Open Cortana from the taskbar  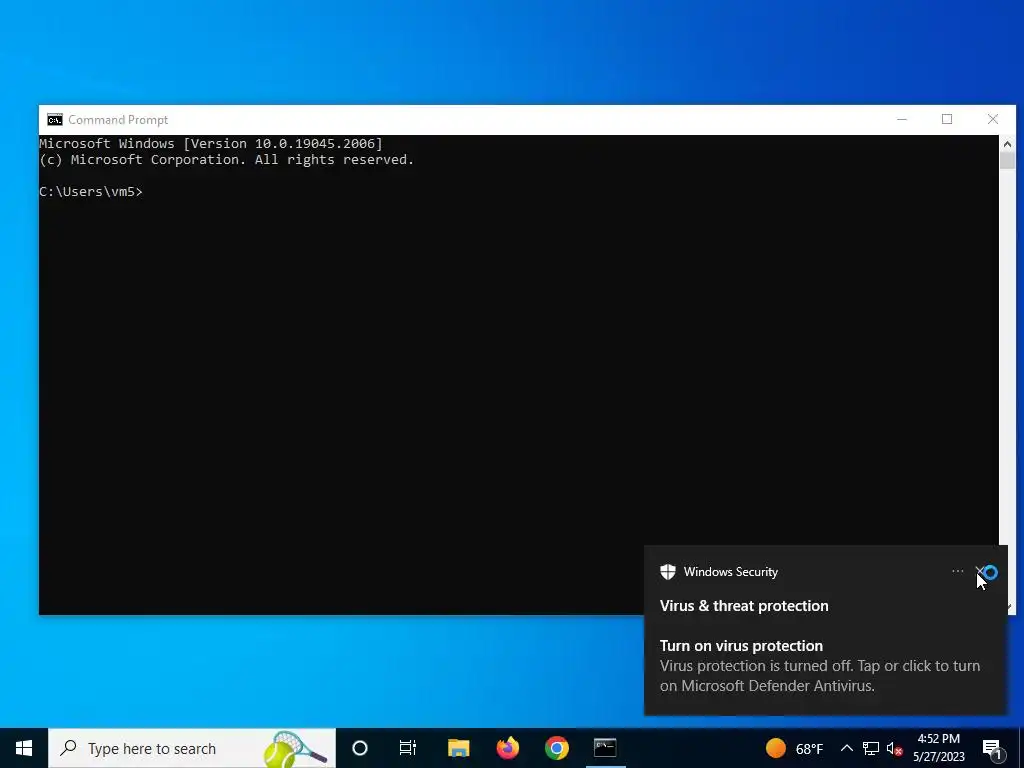pos(360,748)
